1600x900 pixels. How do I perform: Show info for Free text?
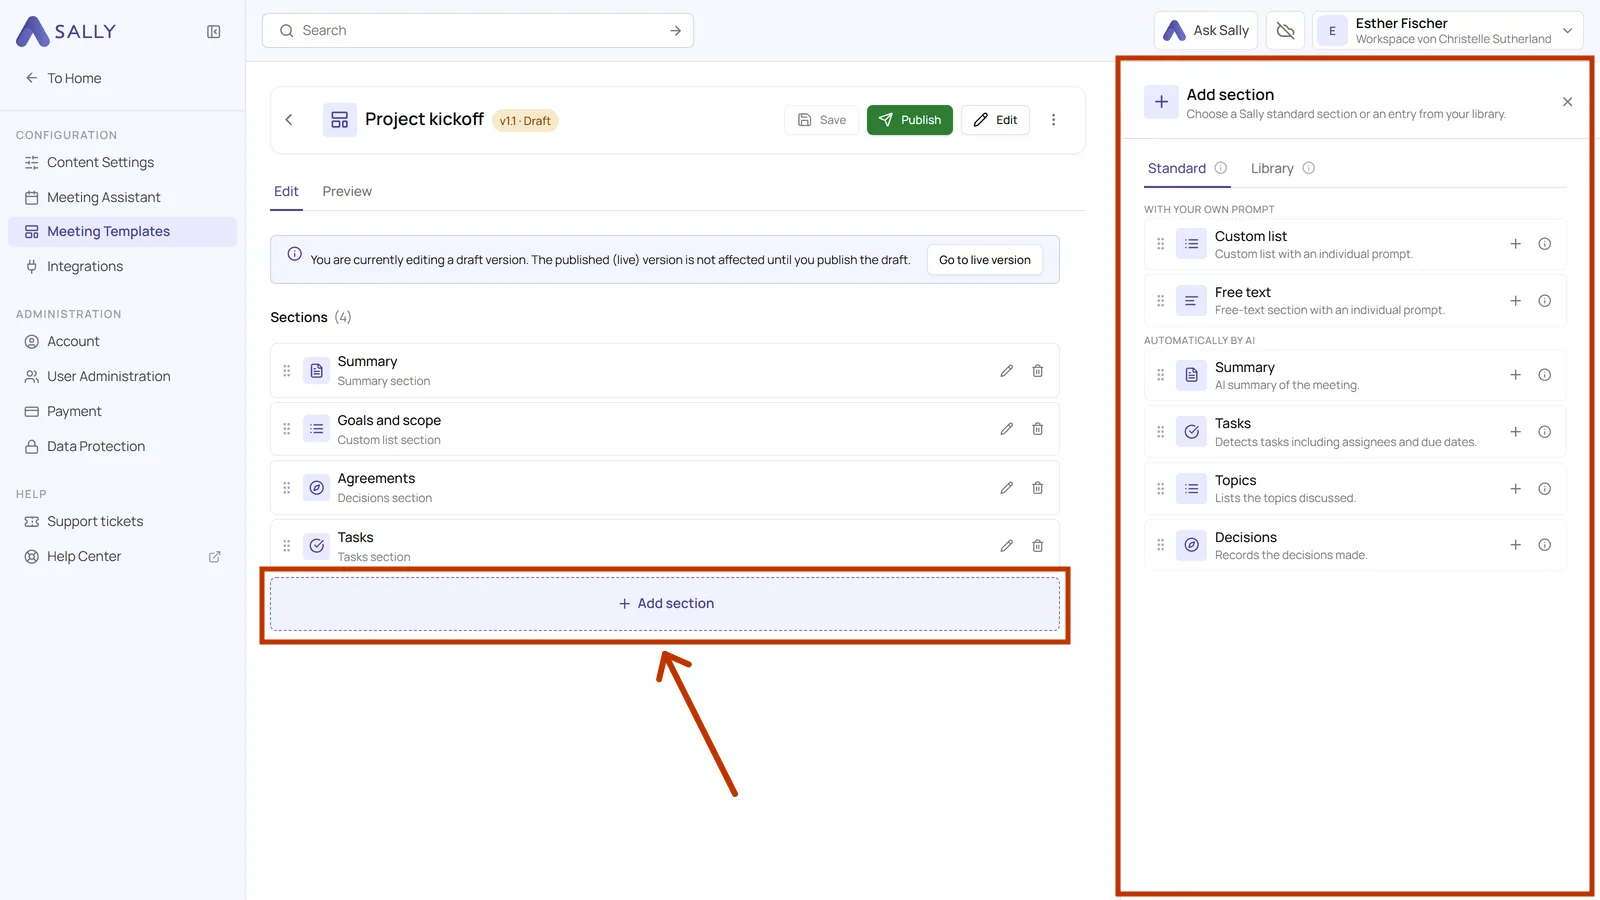coord(1545,301)
